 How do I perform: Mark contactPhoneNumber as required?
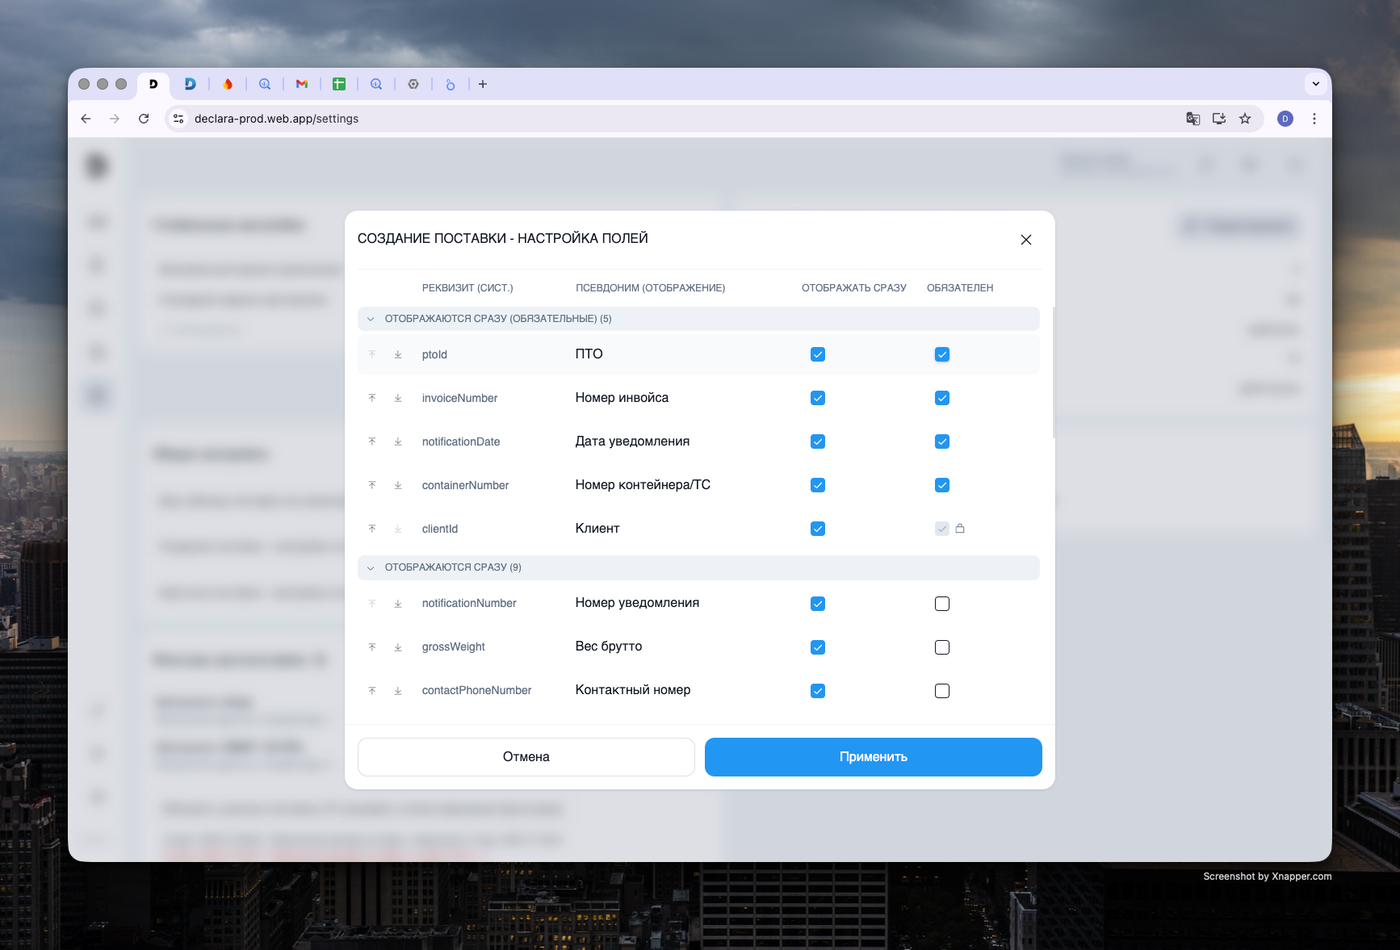942,691
